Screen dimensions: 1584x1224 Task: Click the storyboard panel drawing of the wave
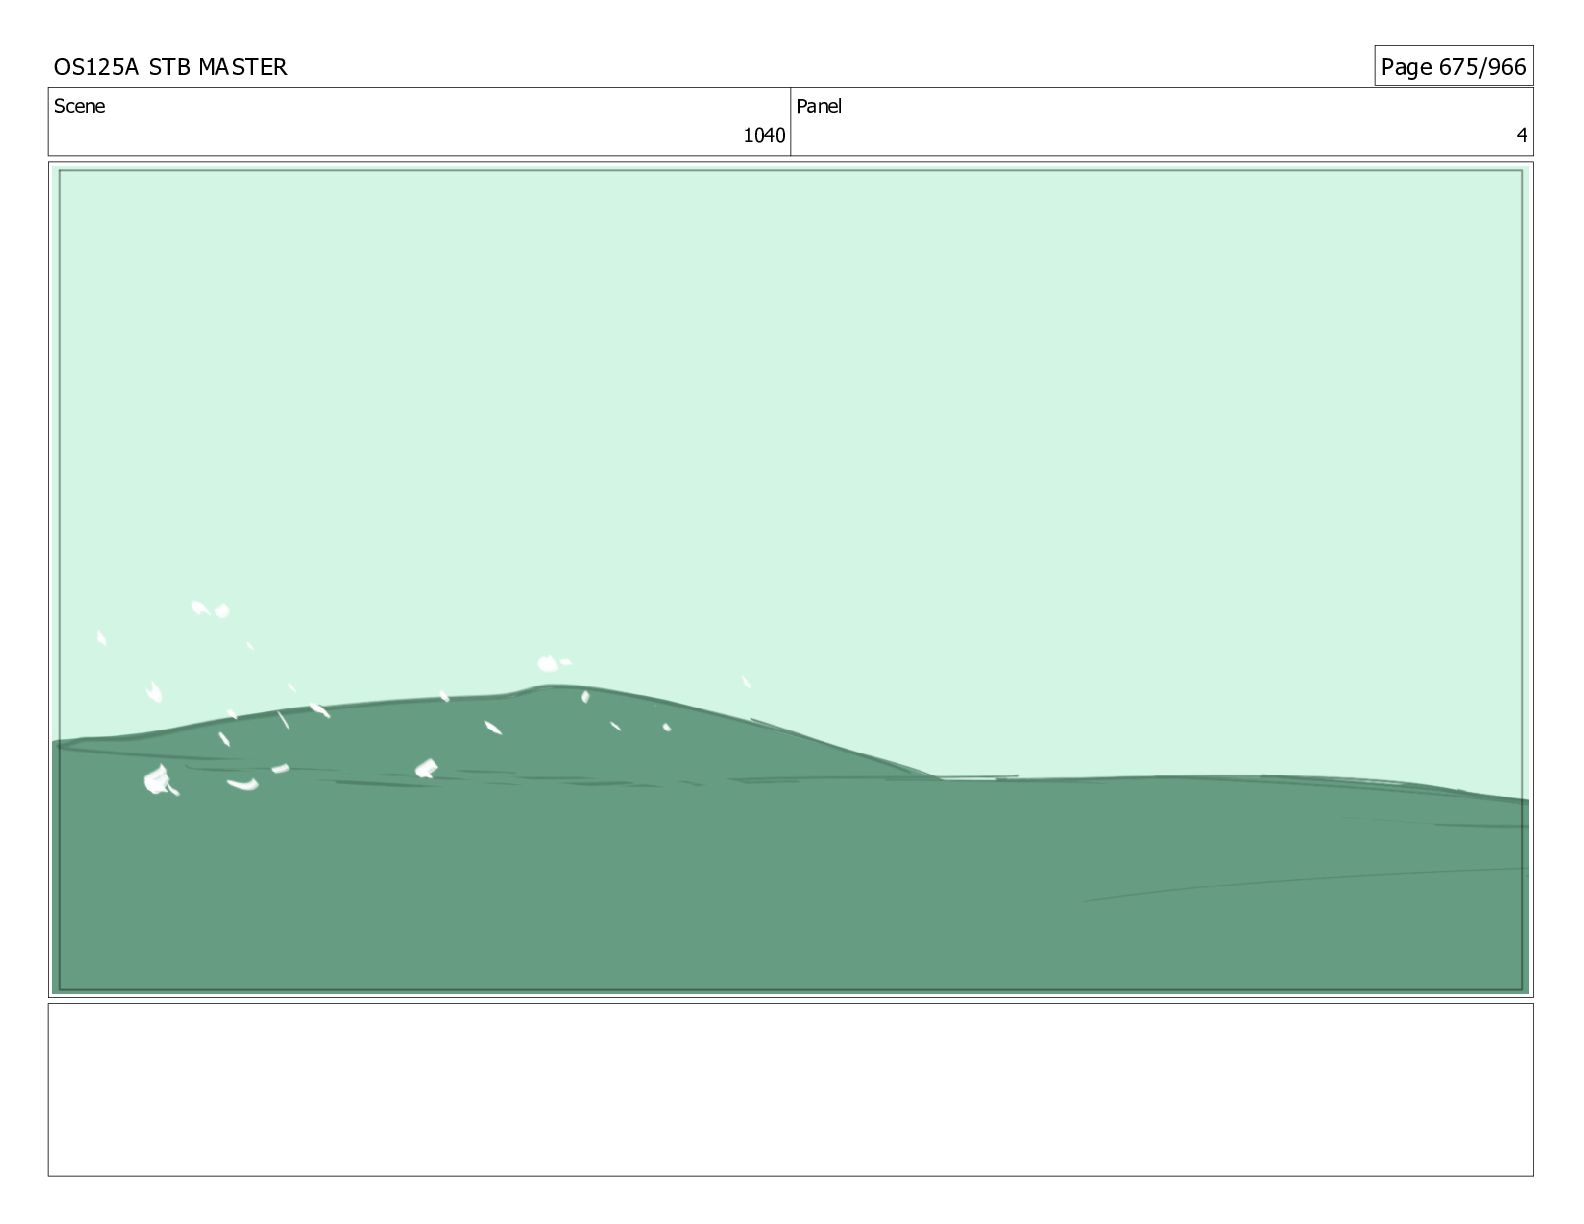click(790, 579)
